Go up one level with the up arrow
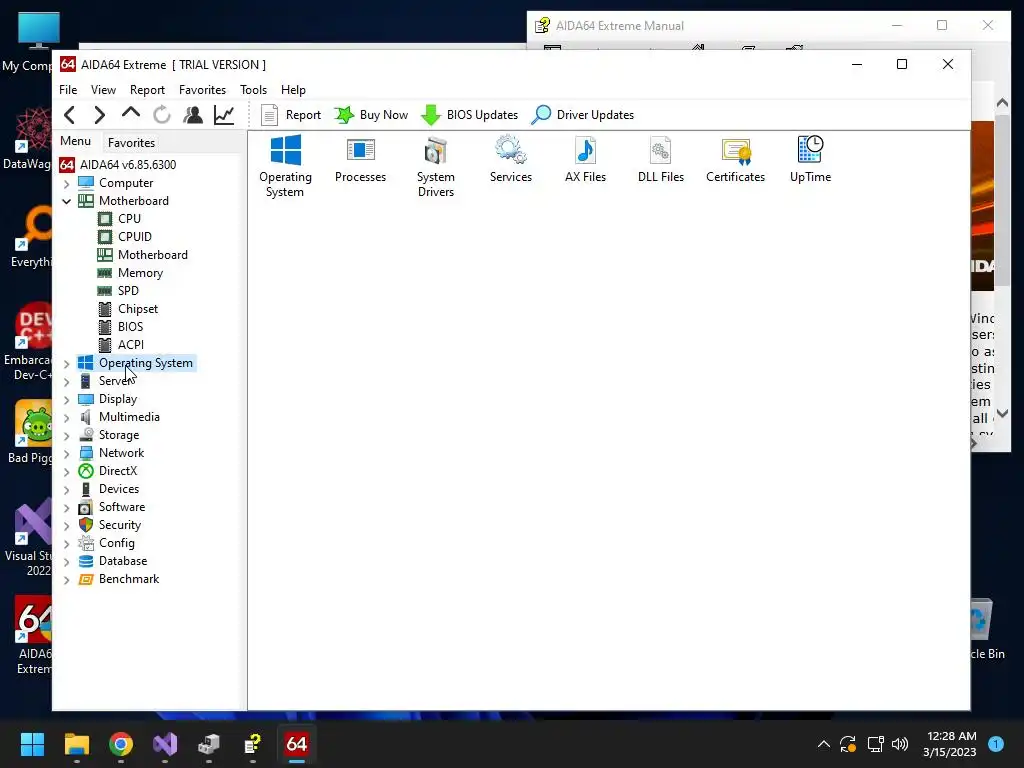The width and height of the screenshot is (1024, 768). [x=131, y=114]
